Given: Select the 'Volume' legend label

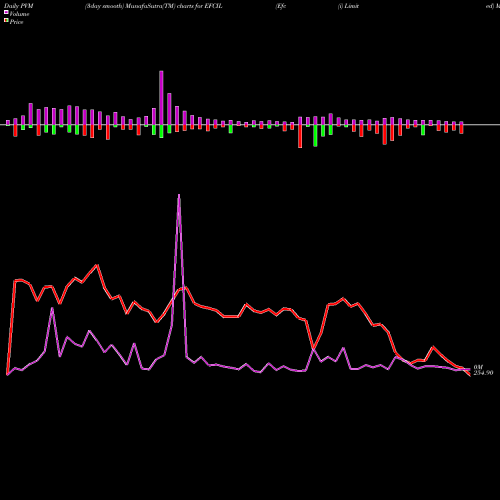Looking at the screenshot, I should coord(19,14).
